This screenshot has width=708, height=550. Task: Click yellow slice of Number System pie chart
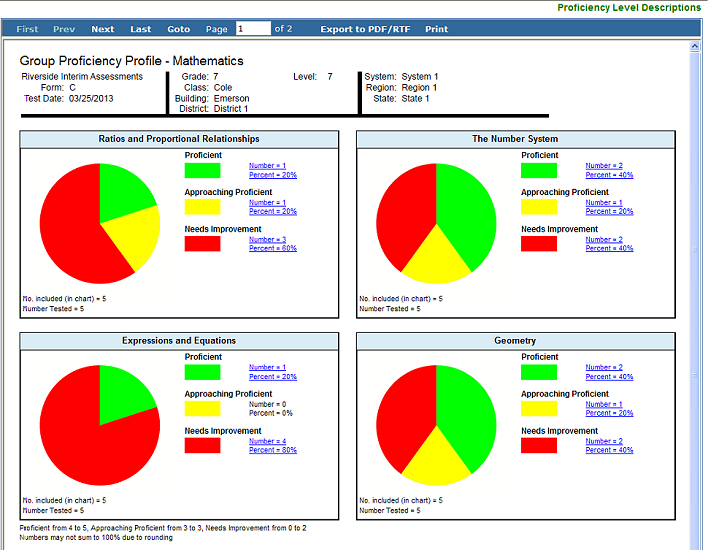(x=436, y=262)
